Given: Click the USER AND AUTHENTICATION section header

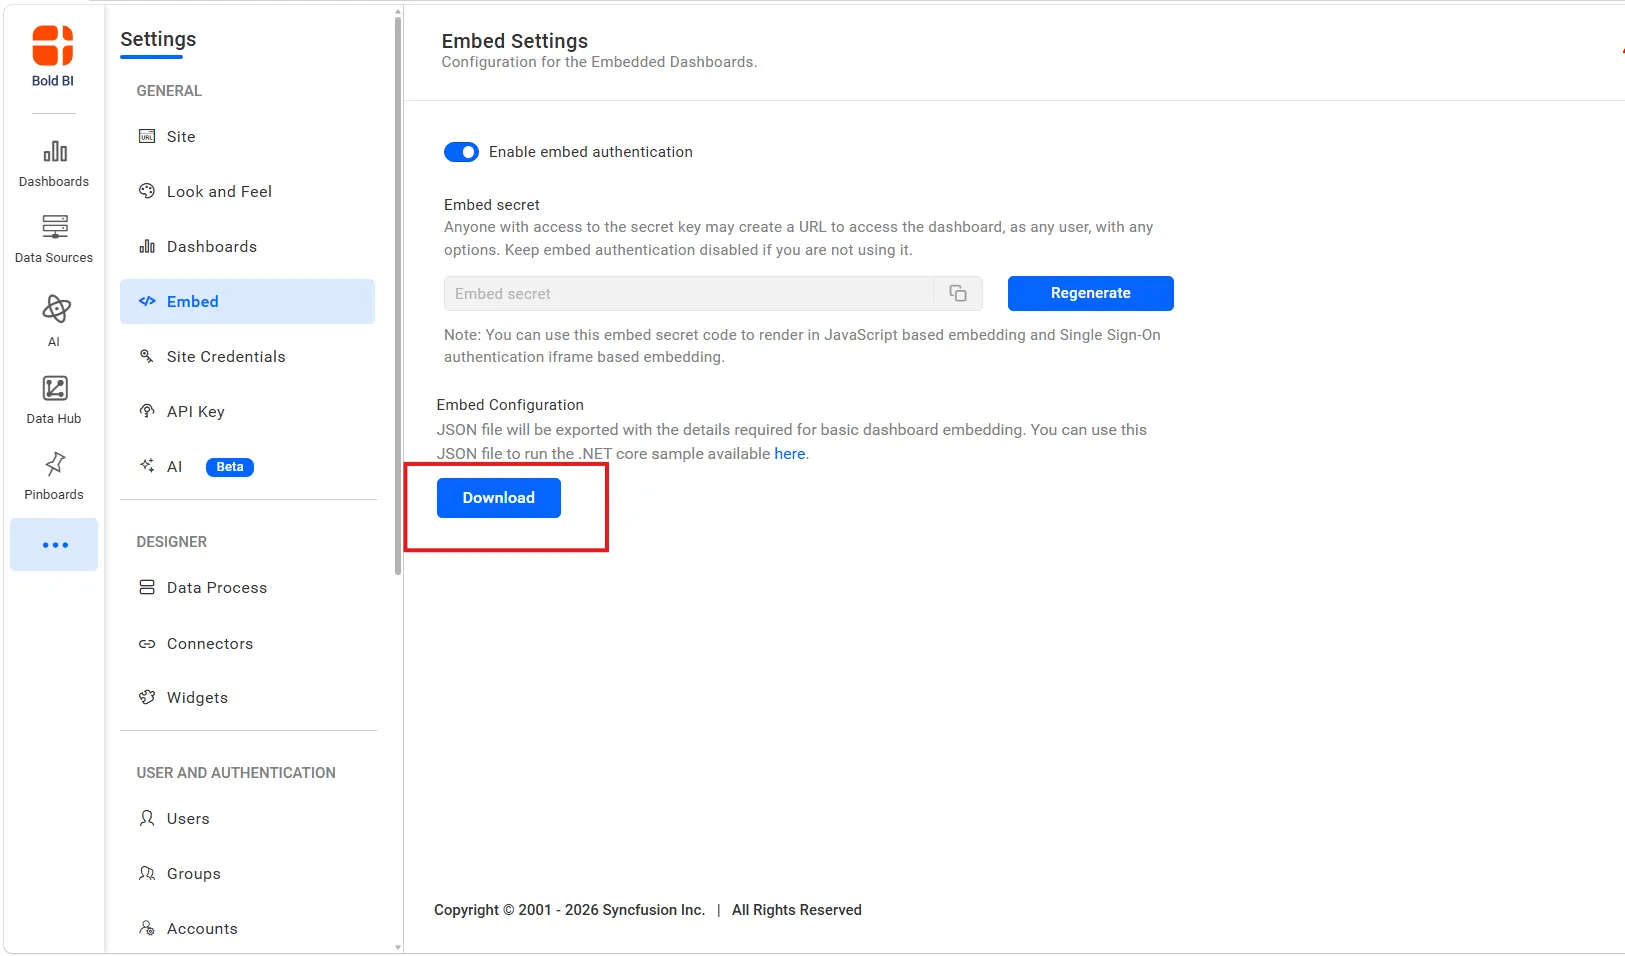Looking at the screenshot, I should (236, 773).
